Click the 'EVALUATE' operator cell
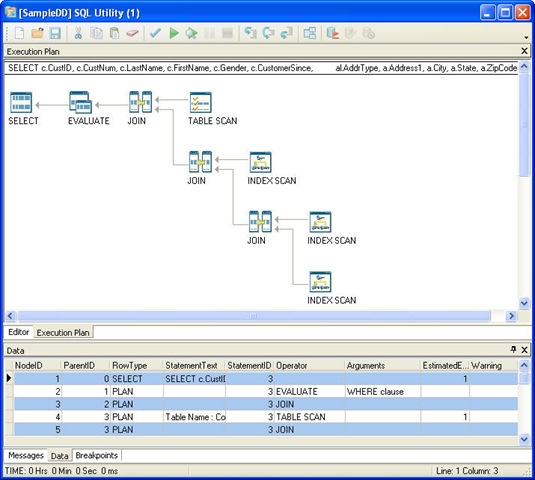Screen dimensions: 535x480 (309, 391)
